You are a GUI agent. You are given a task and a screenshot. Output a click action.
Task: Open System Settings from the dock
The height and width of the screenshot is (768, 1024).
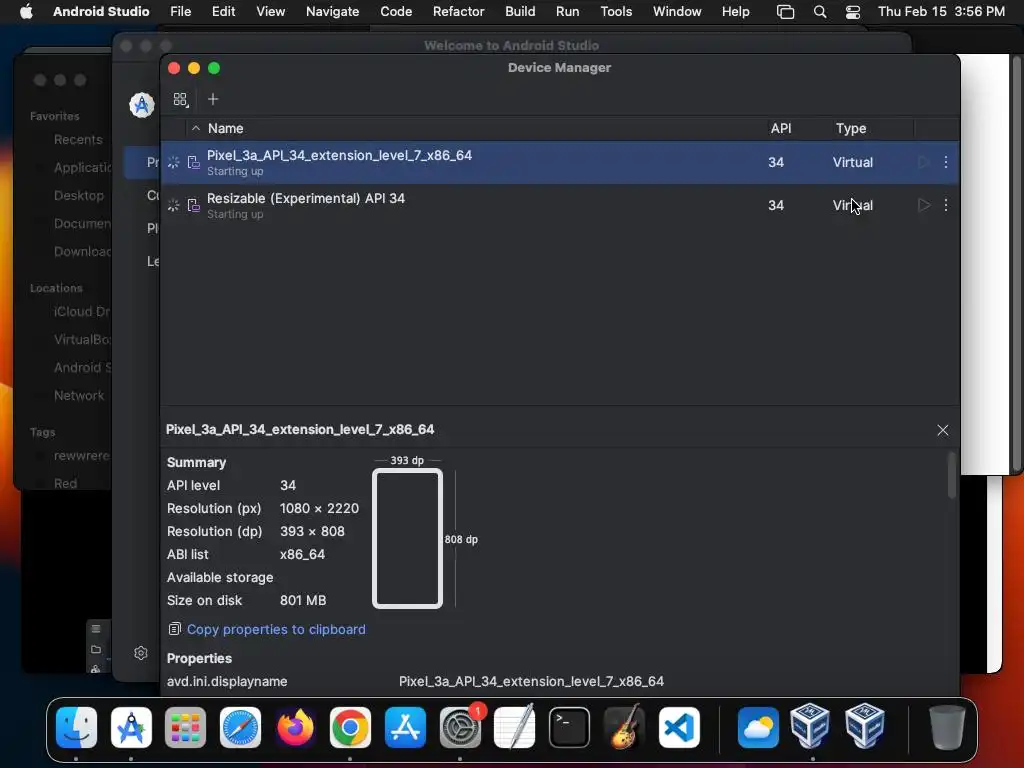coord(460,727)
